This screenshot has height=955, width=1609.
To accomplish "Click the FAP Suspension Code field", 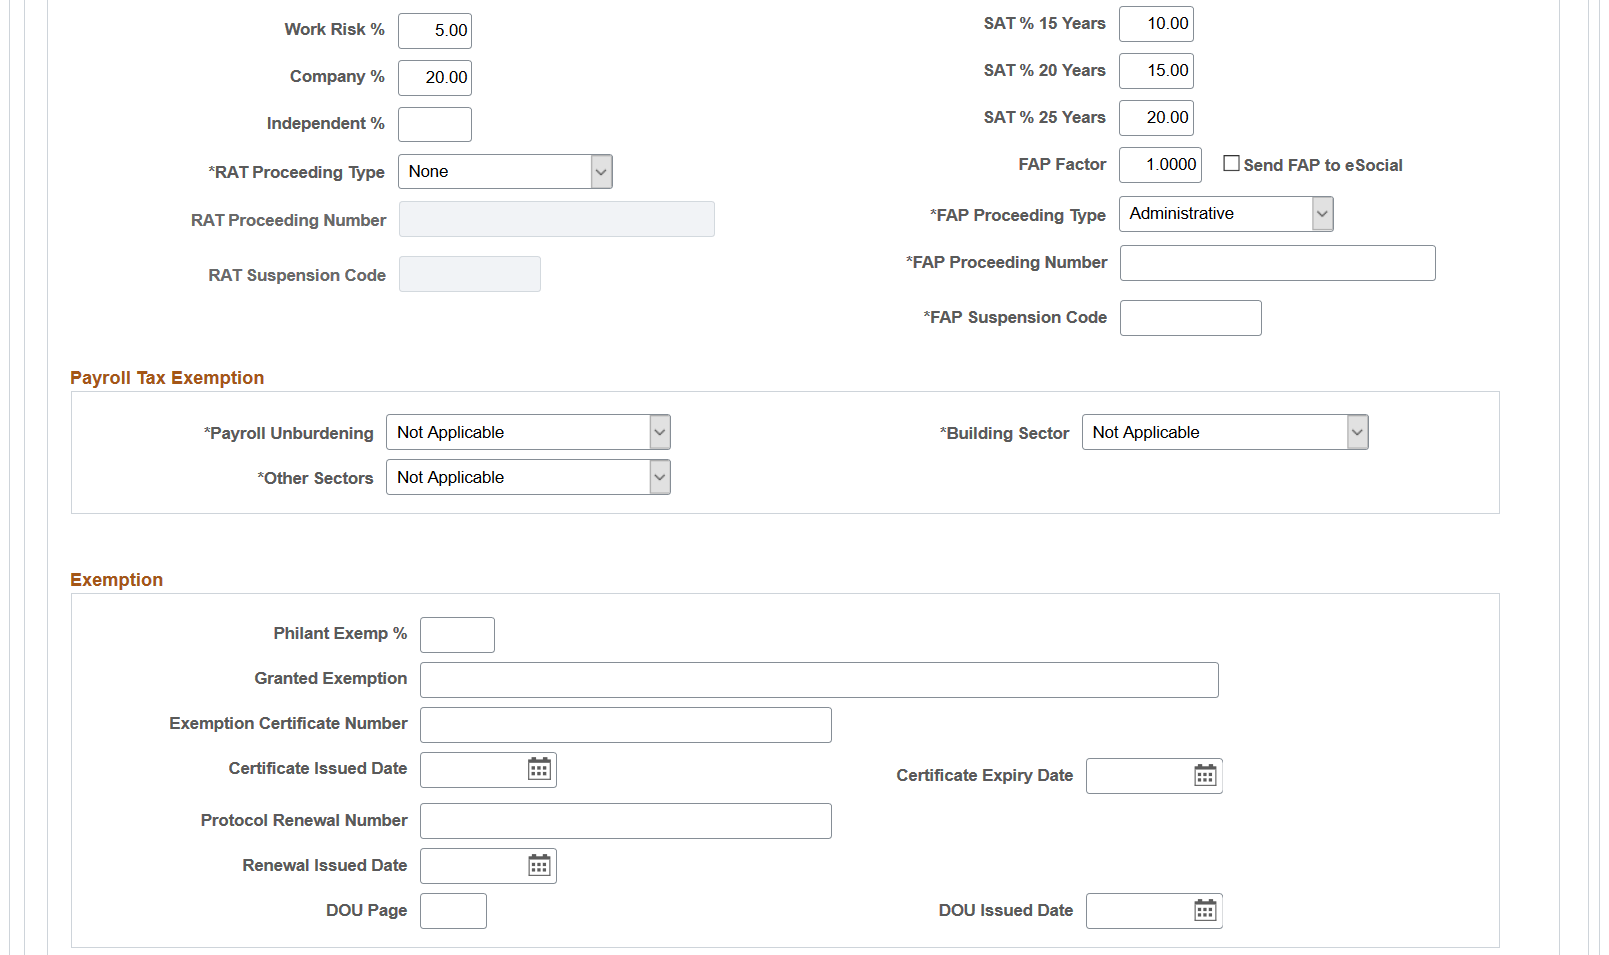I will click(x=1191, y=318).
